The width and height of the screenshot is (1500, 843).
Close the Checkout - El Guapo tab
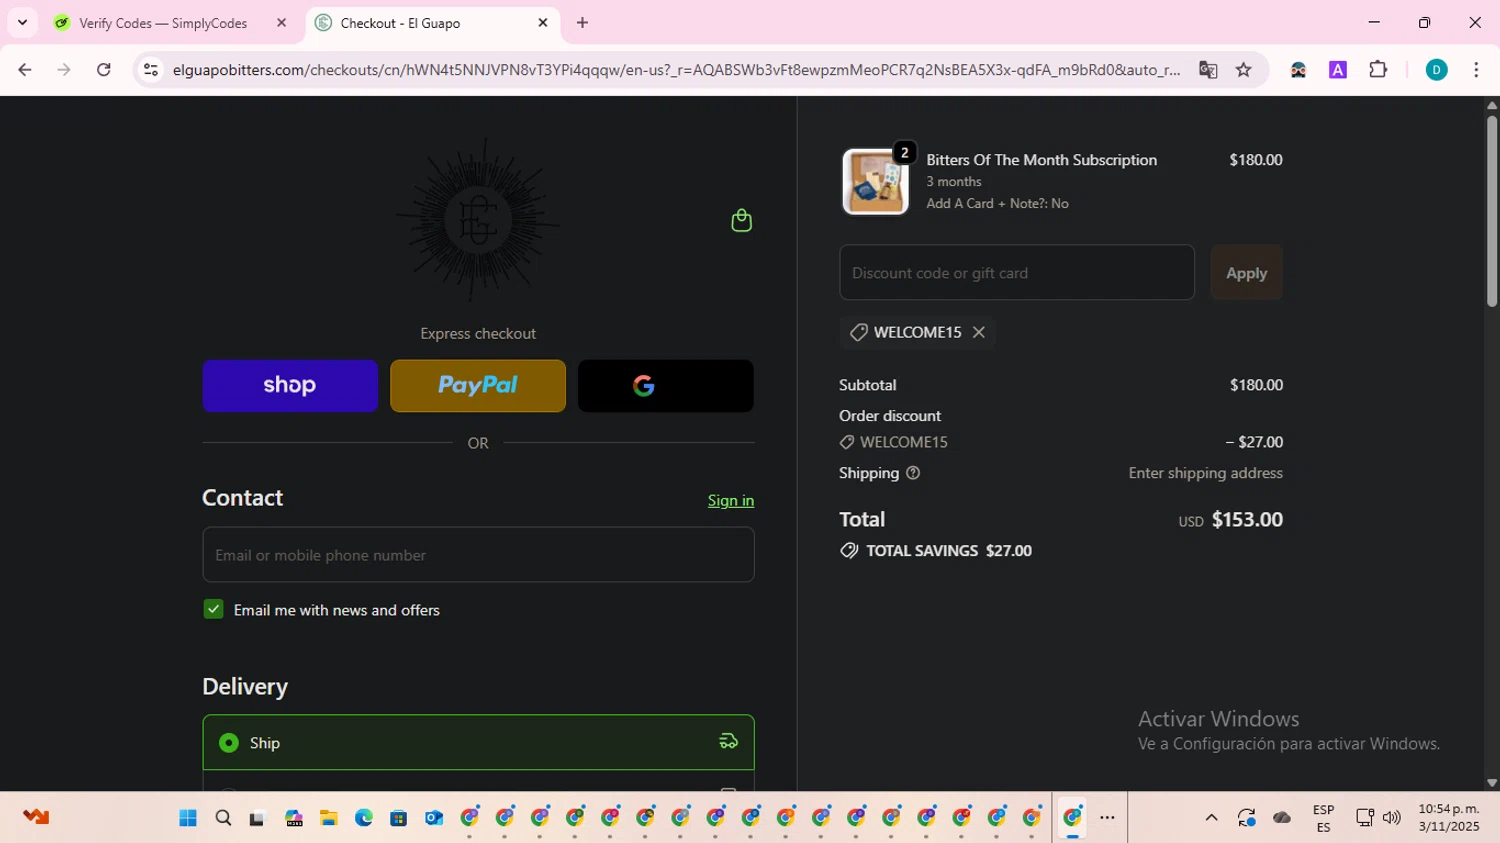tap(543, 22)
